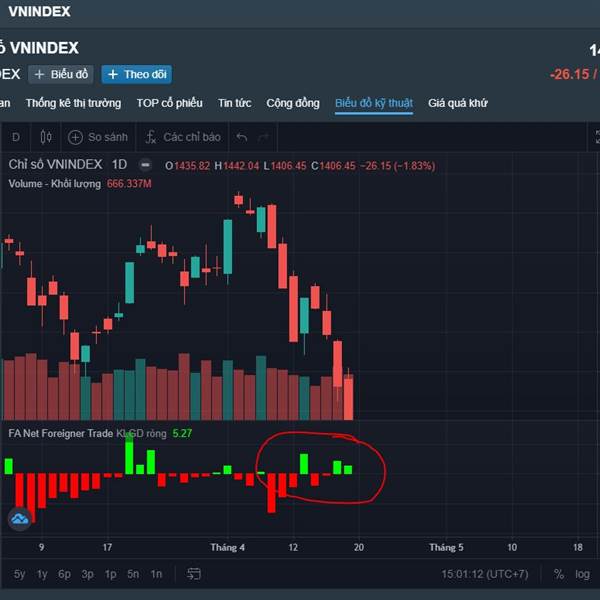This screenshot has width=600, height=600.
Task: Click the Theo dõi follow button
Action: pos(137,74)
